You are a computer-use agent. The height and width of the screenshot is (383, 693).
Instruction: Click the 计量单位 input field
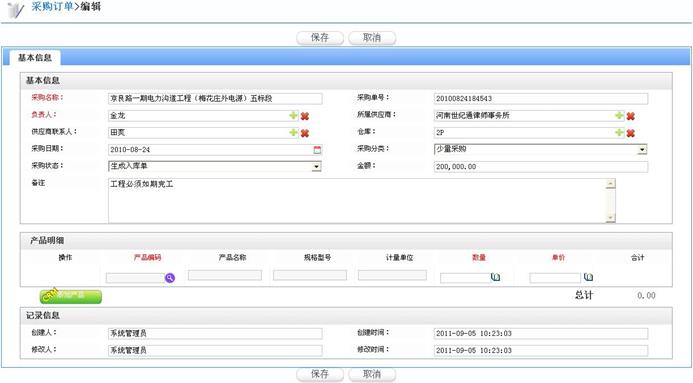[392, 275]
